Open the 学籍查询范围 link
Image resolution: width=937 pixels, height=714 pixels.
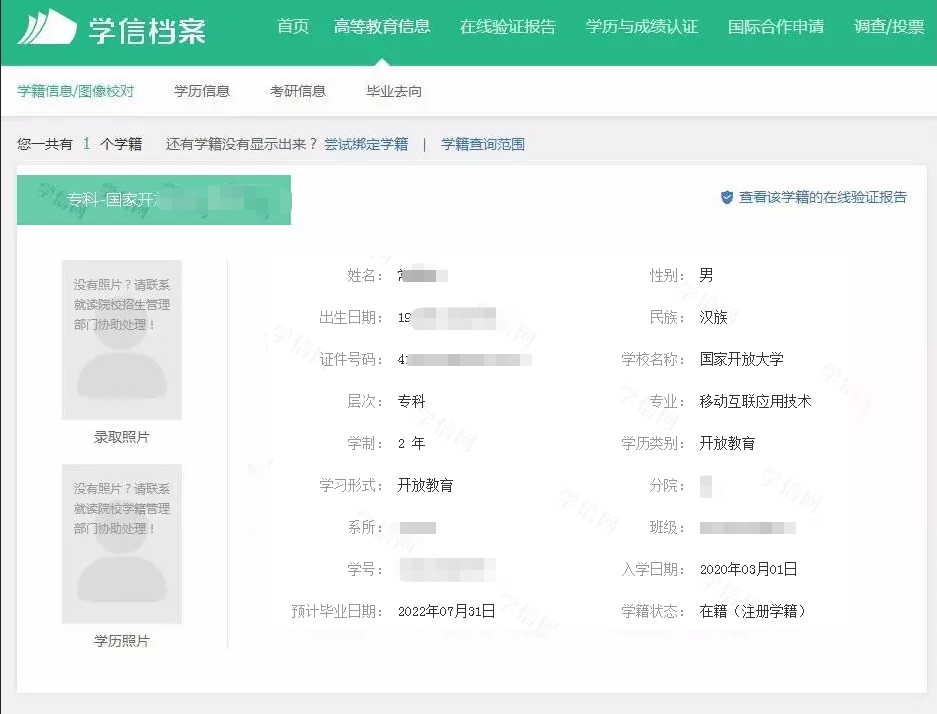click(x=485, y=143)
